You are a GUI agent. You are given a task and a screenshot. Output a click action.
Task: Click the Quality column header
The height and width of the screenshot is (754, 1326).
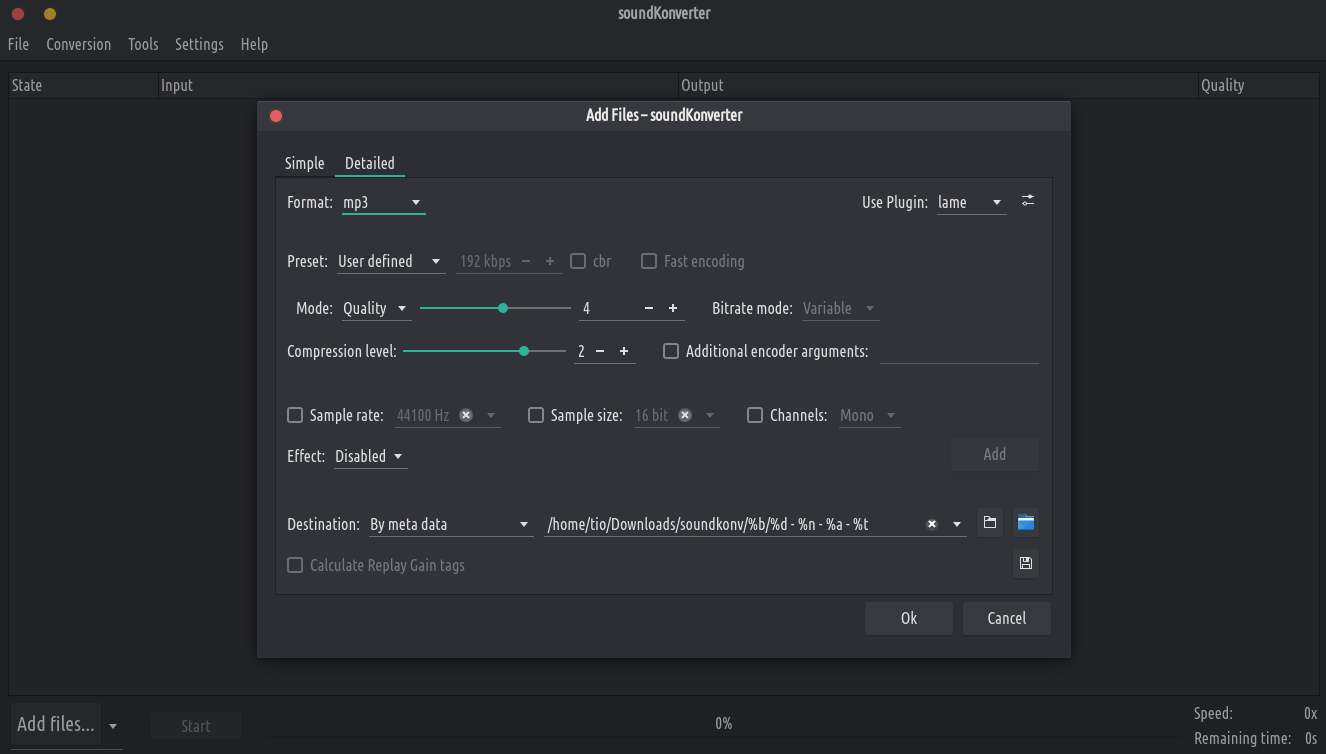click(x=1258, y=85)
